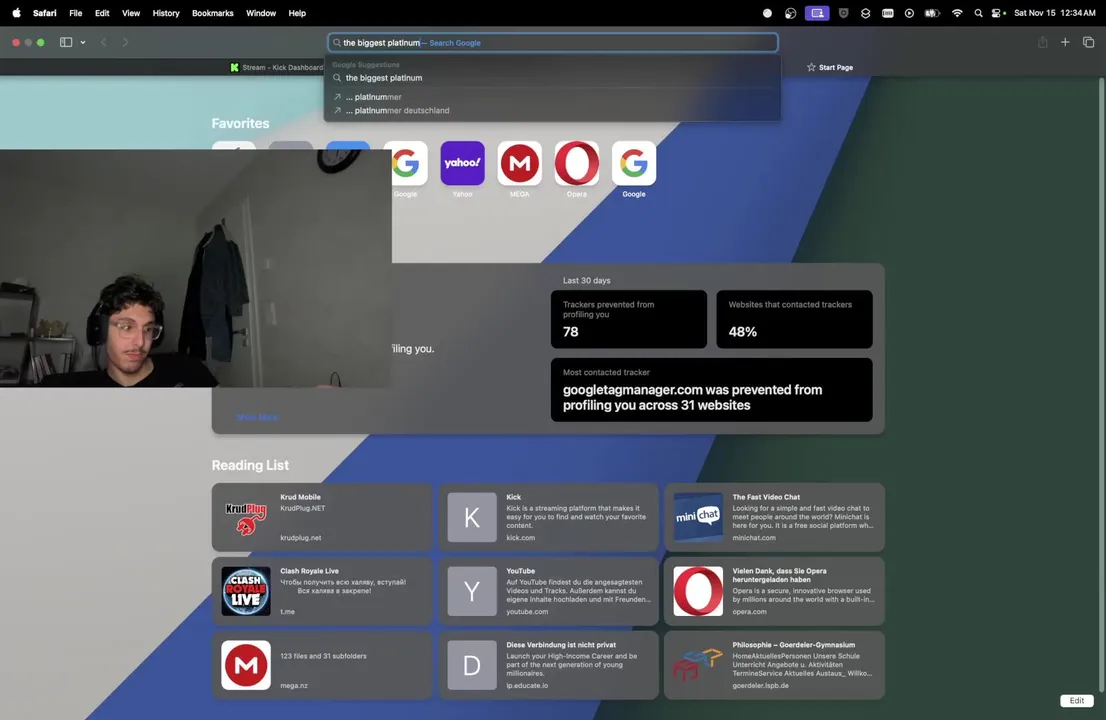Click the shield menu bar icon

[843, 13]
